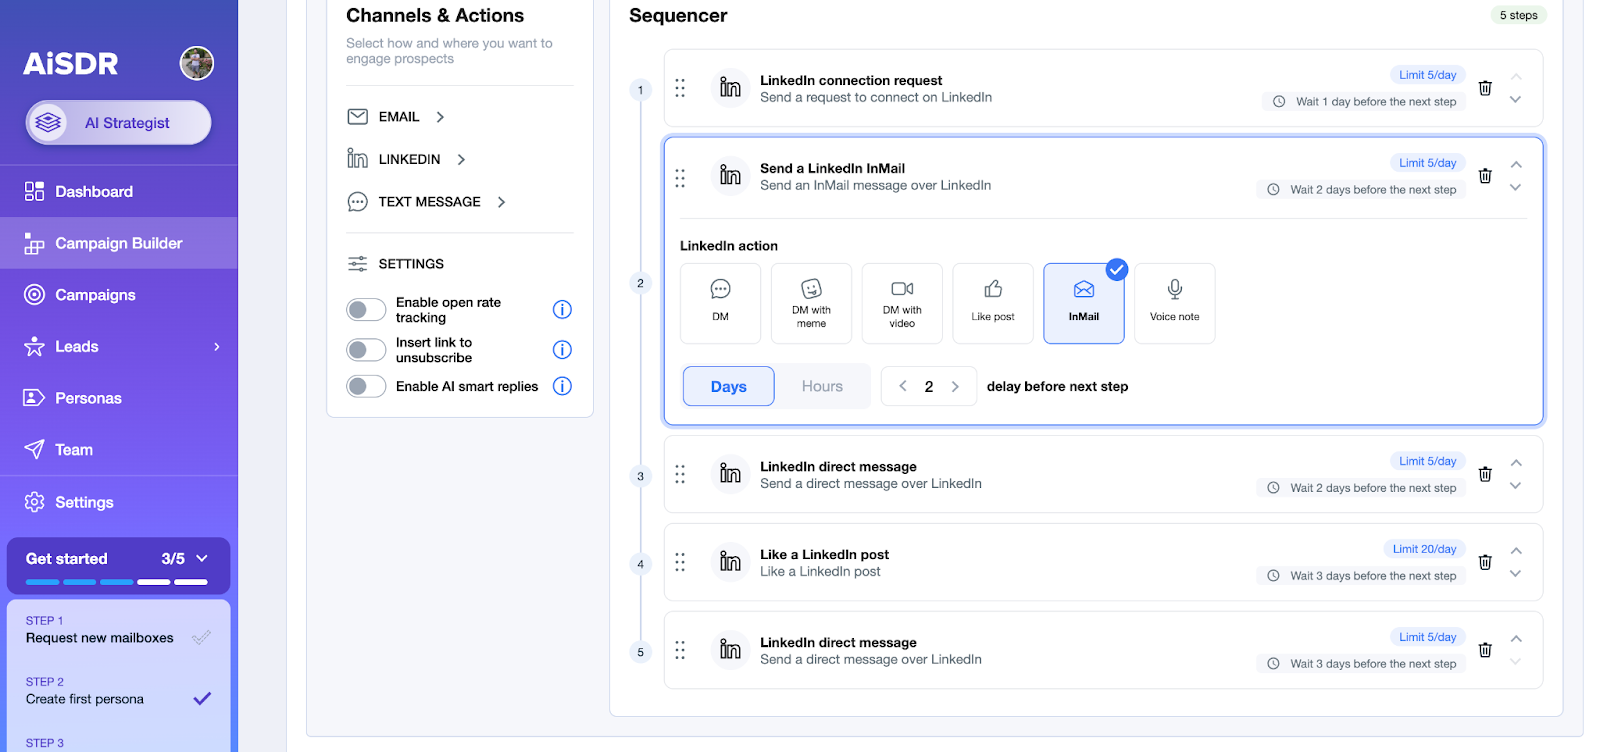The image size is (1600, 752).
Task: Click the Get started progress bar
Action: point(117,582)
